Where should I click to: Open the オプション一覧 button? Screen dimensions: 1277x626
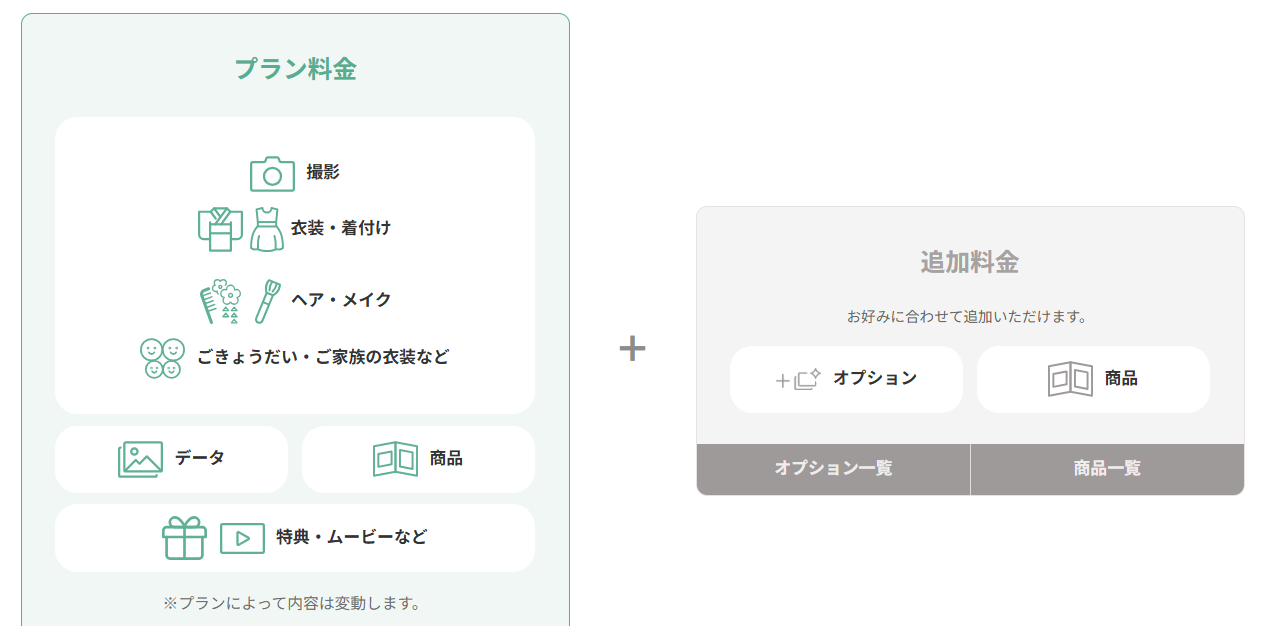click(833, 469)
